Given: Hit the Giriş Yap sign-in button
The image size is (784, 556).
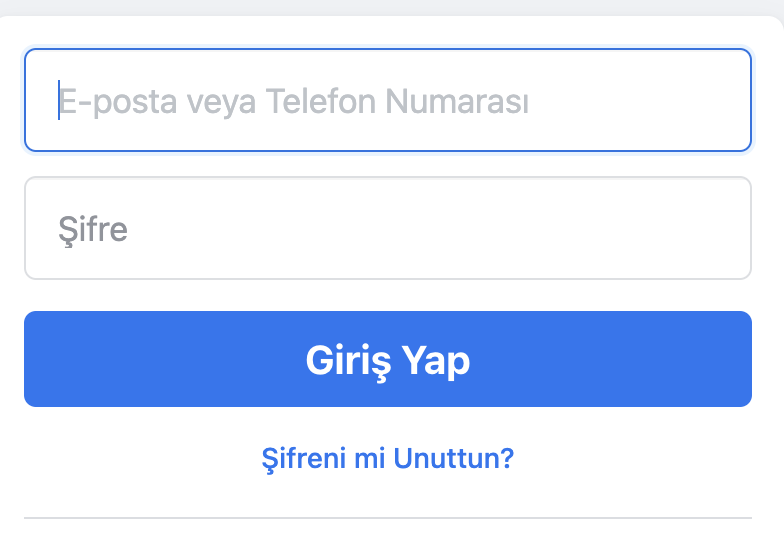Looking at the screenshot, I should [x=387, y=359].
